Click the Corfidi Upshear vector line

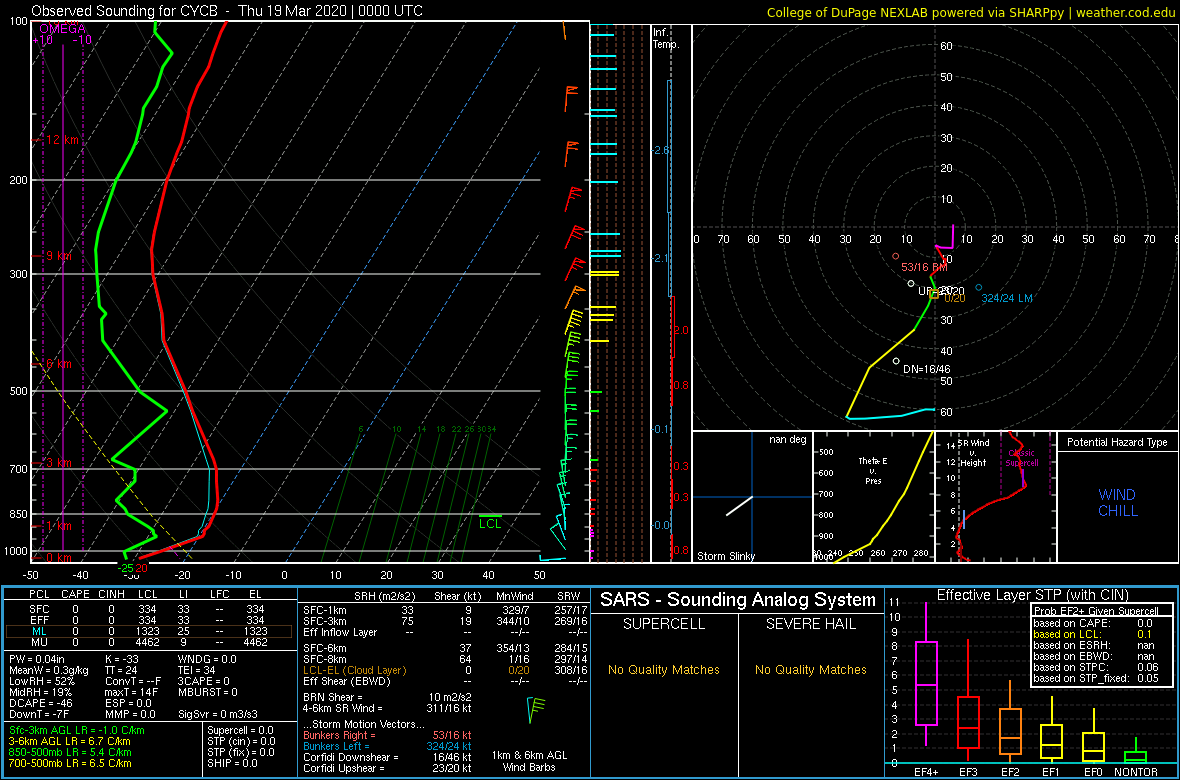(387, 768)
